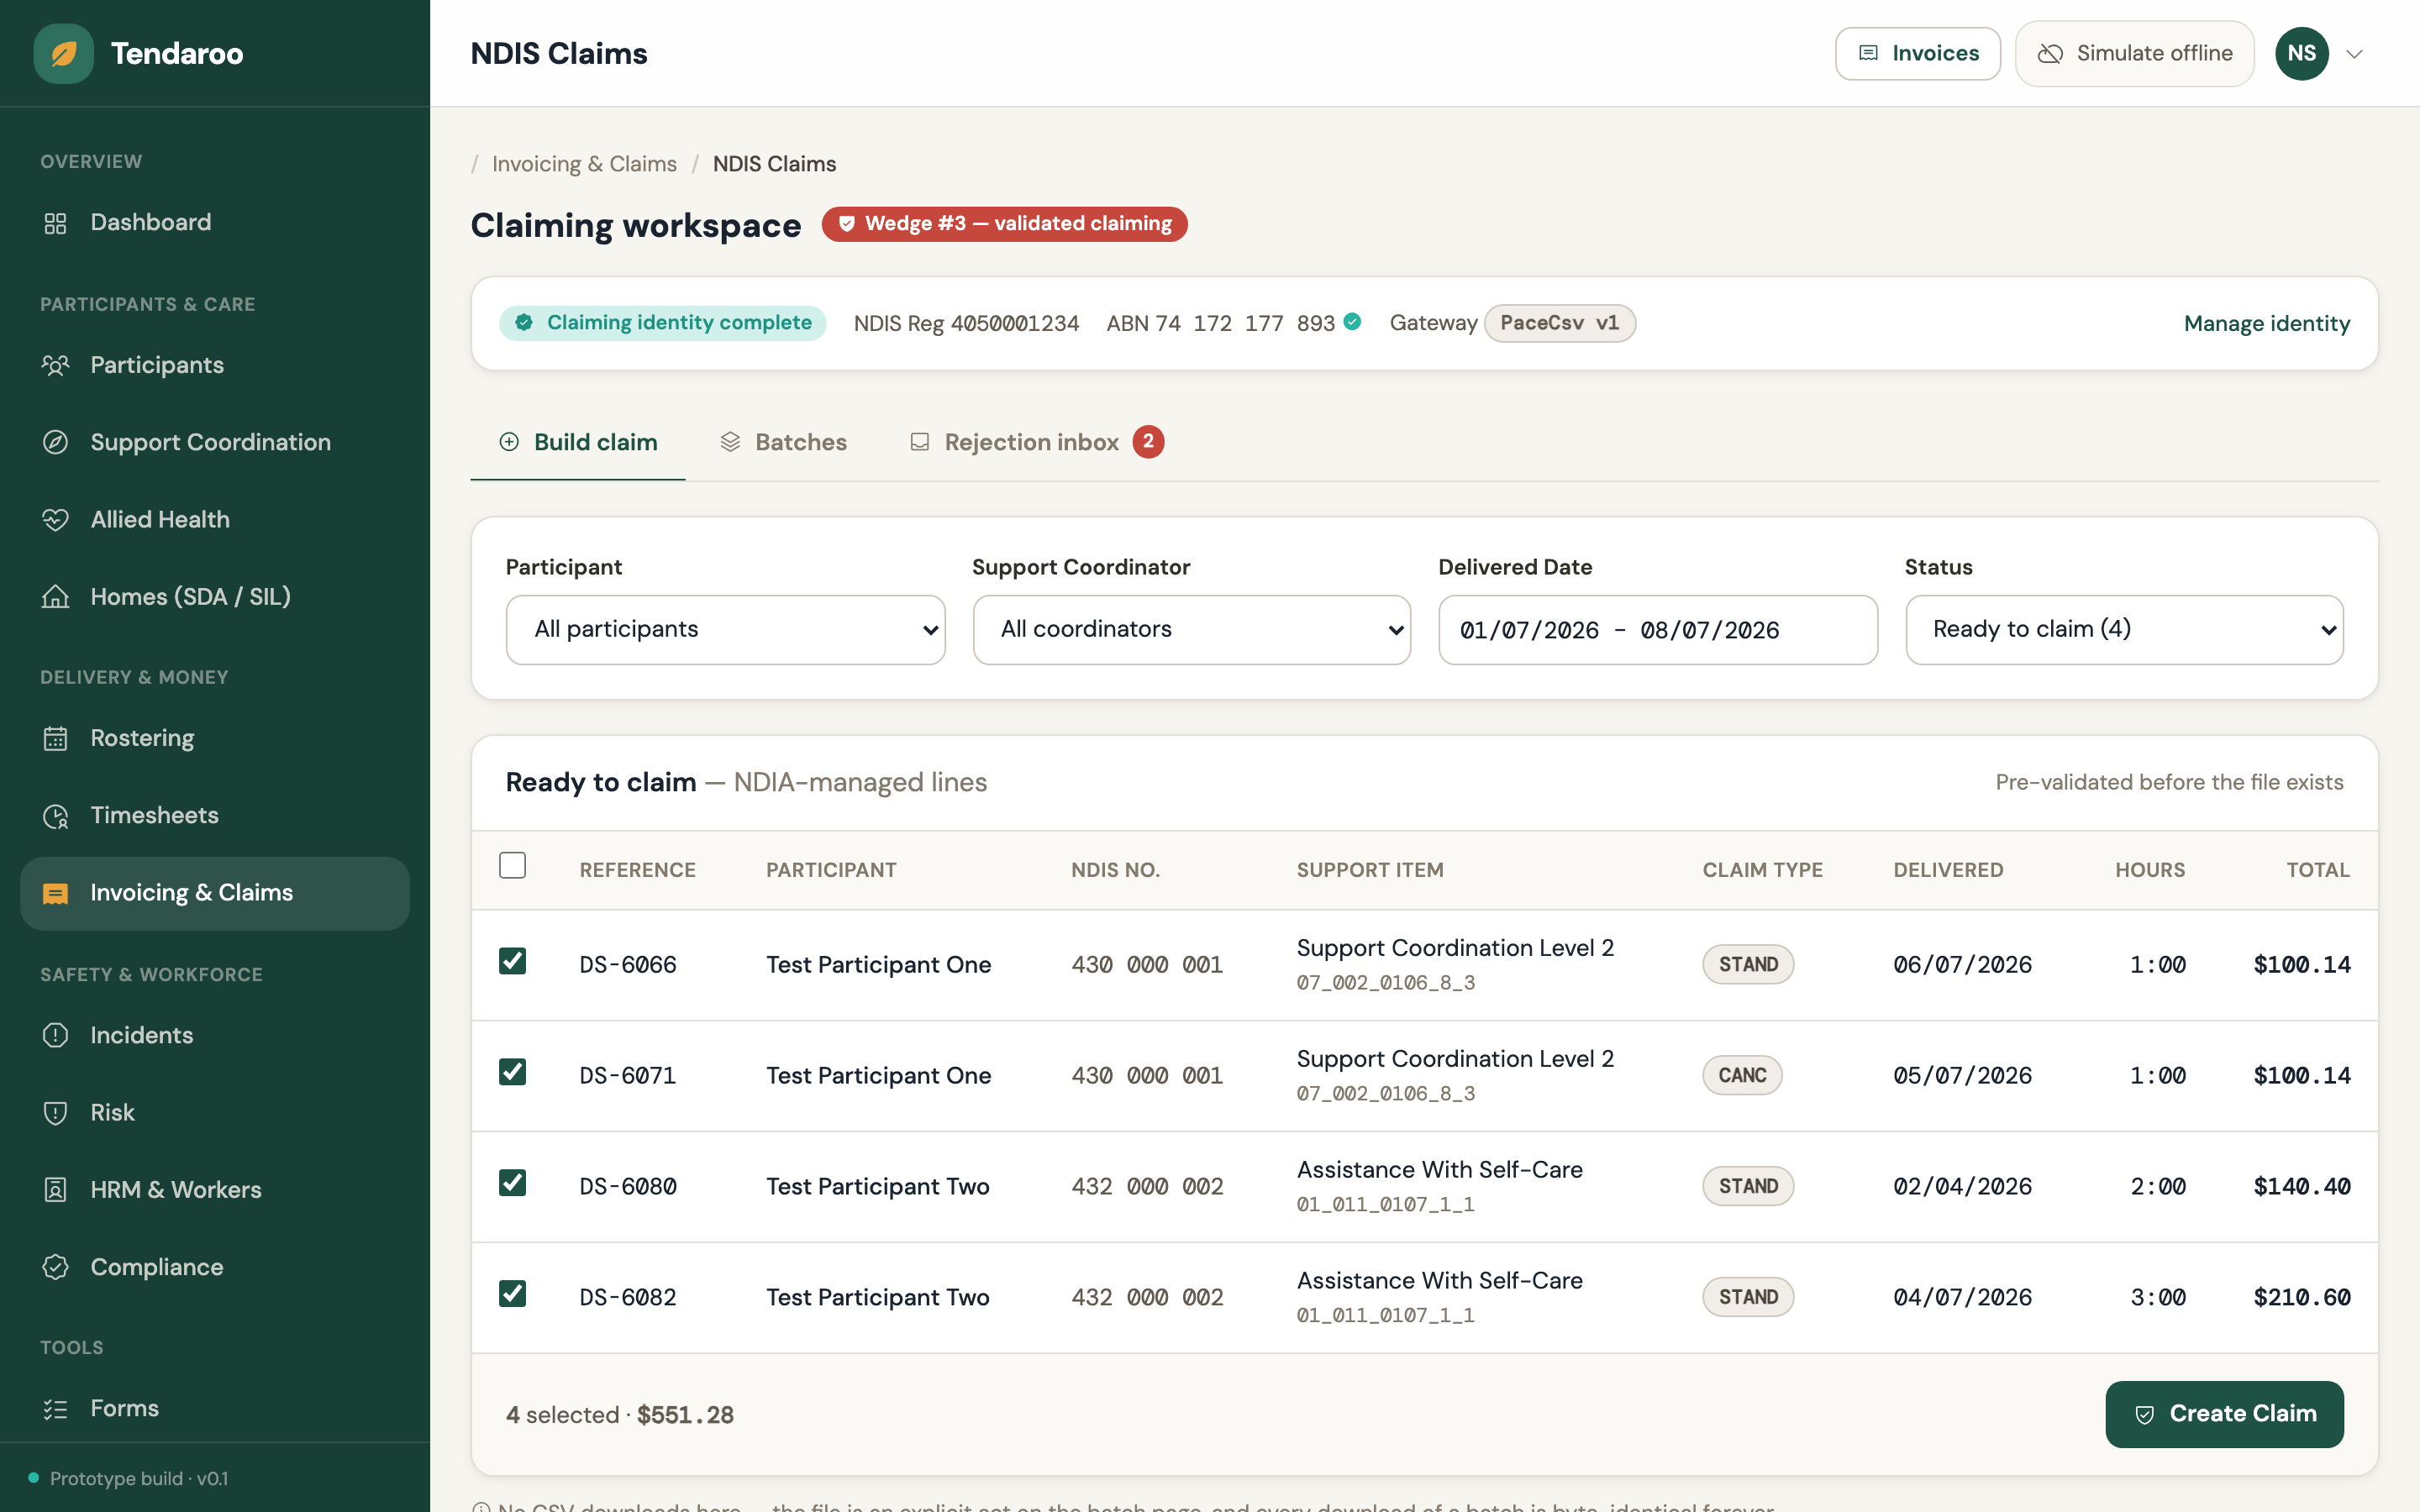Click the Delivered Date range field
The image size is (2420, 1512).
pos(1657,630)
